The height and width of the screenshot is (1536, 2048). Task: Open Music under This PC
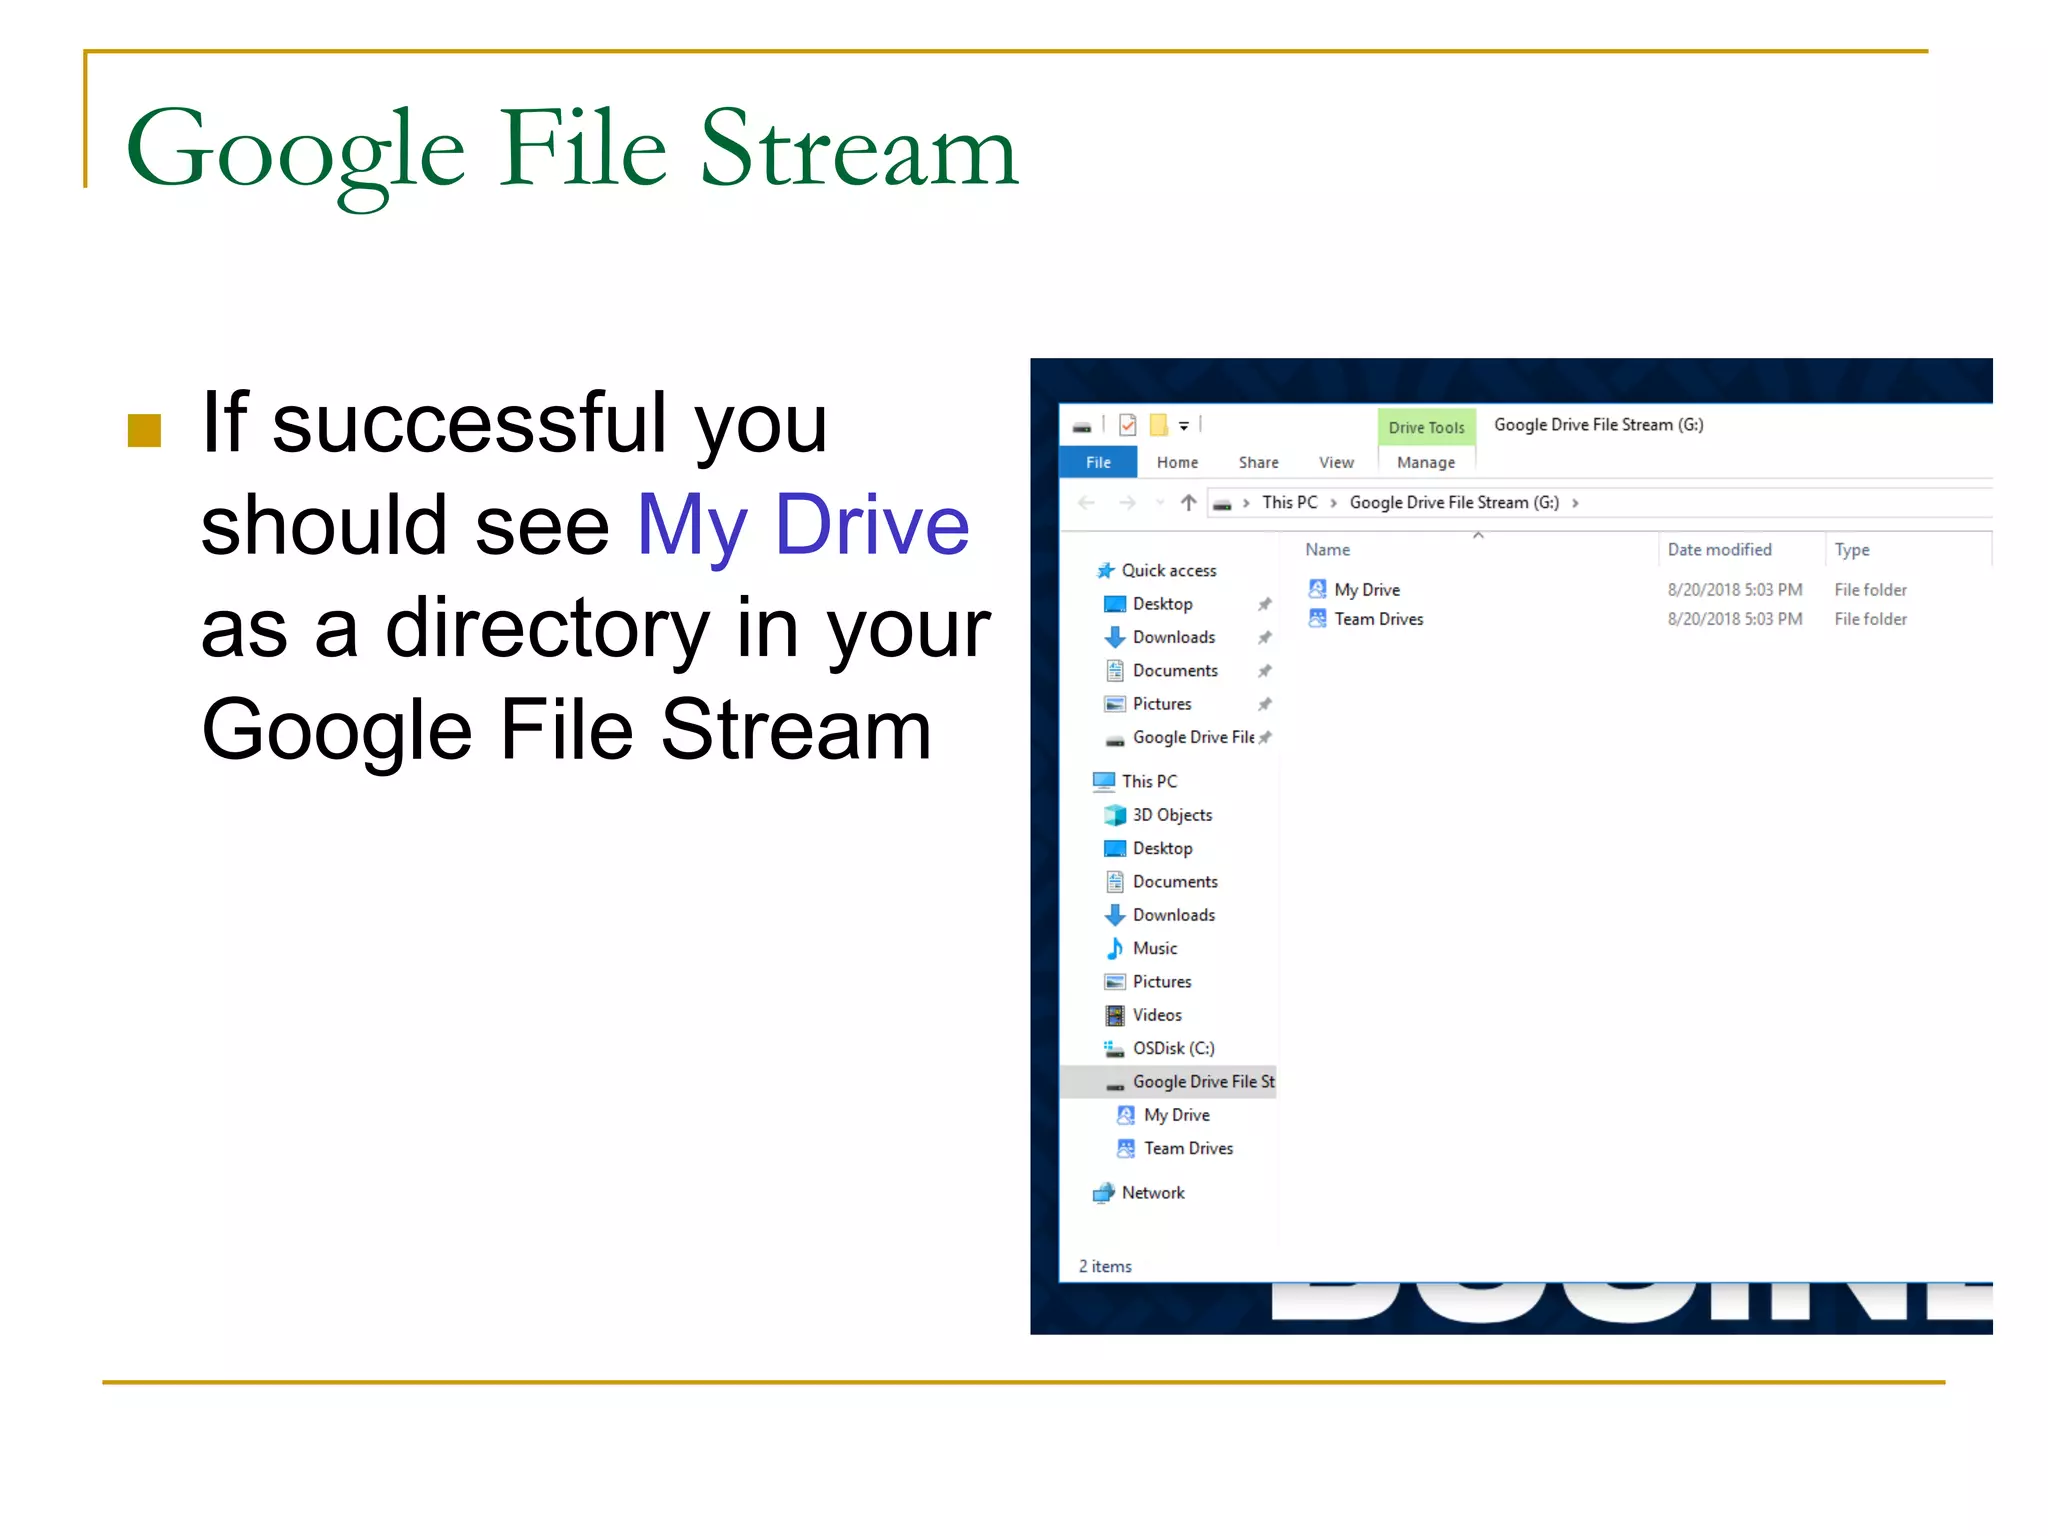(x=1155, y=948)
